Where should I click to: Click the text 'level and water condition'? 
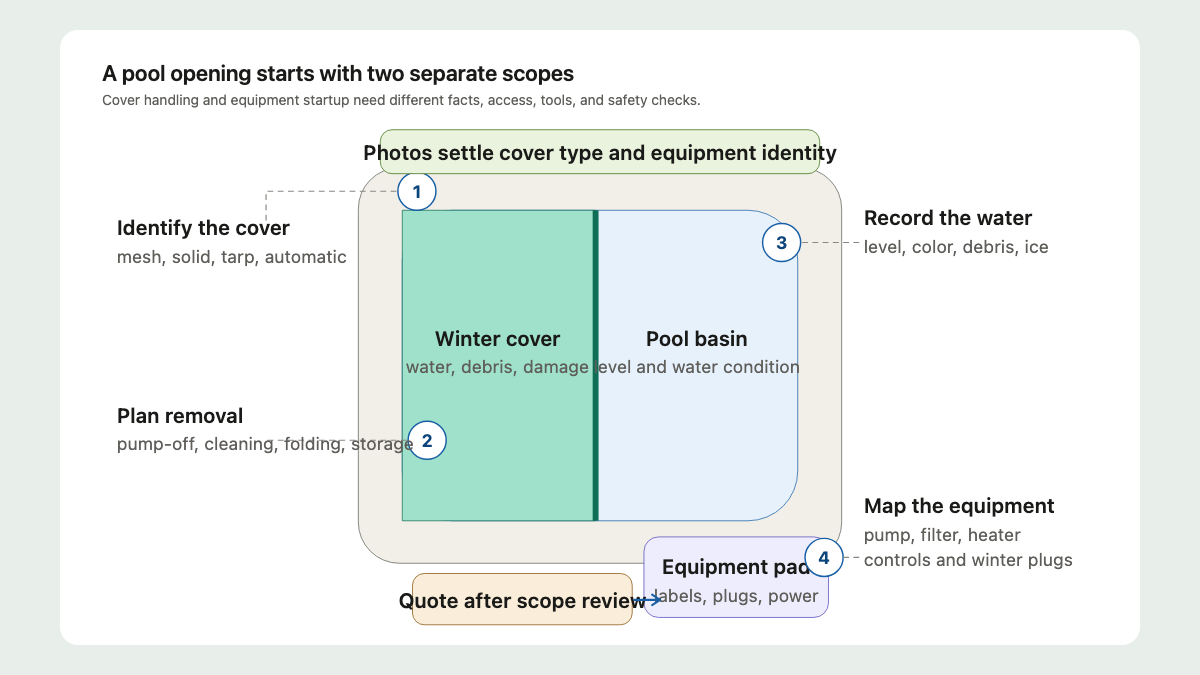pyautogui.click(x=697, y=367)
